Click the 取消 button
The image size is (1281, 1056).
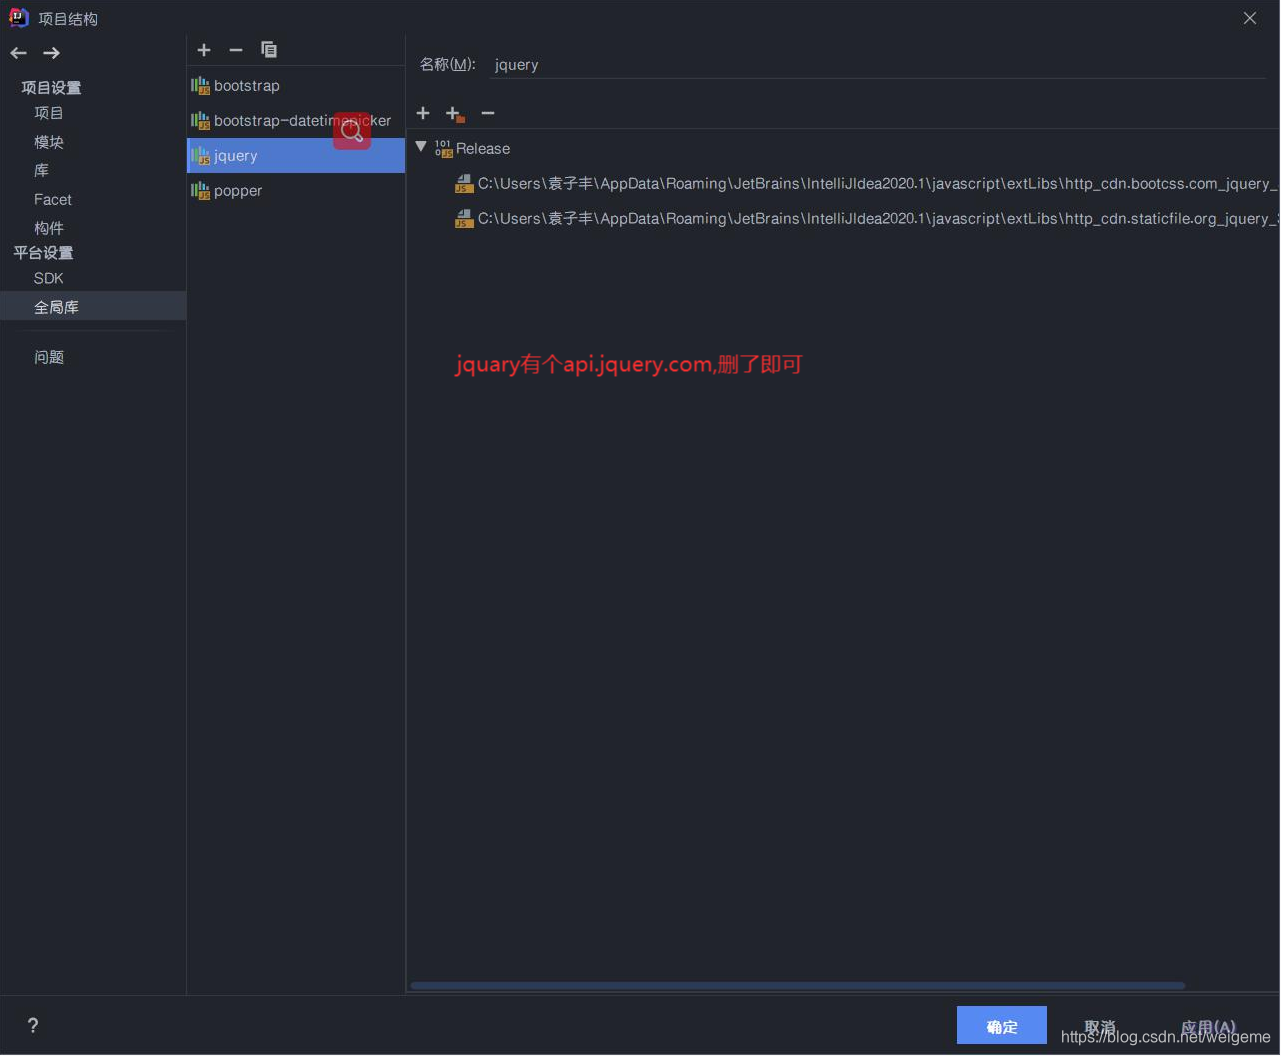point(1100,1026)
